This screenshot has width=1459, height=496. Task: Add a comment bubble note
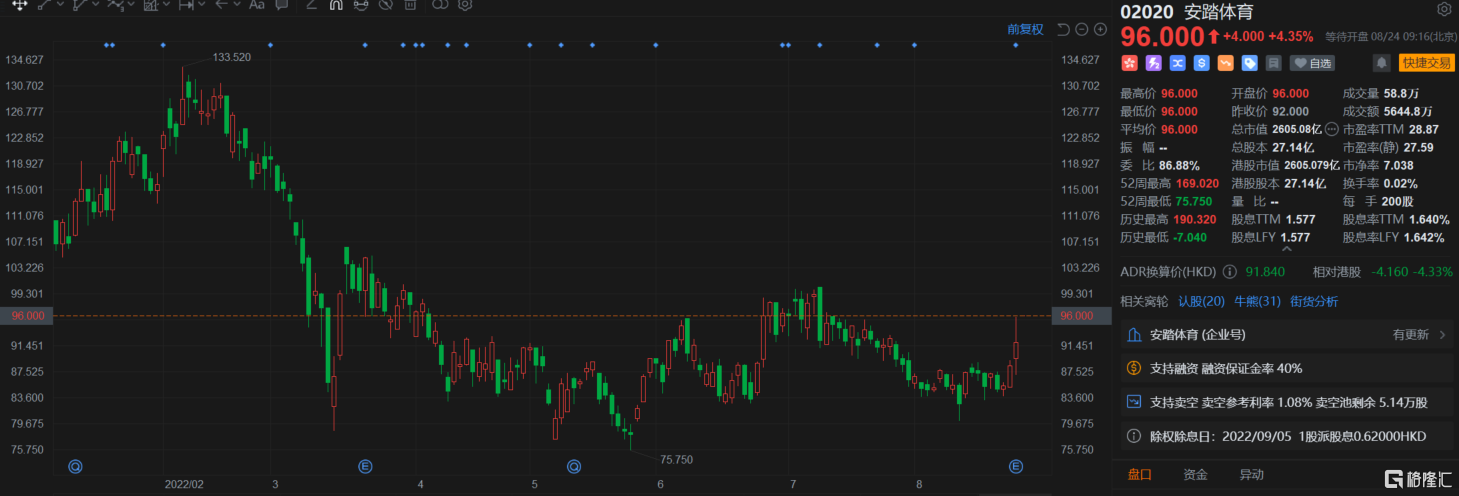[282, 4]
